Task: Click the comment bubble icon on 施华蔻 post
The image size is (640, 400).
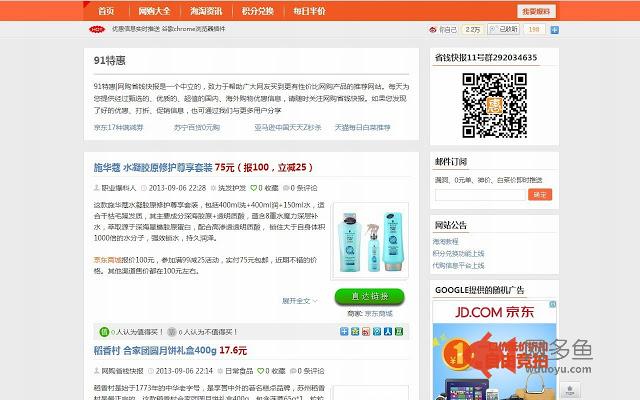Action: coord(286,188)
